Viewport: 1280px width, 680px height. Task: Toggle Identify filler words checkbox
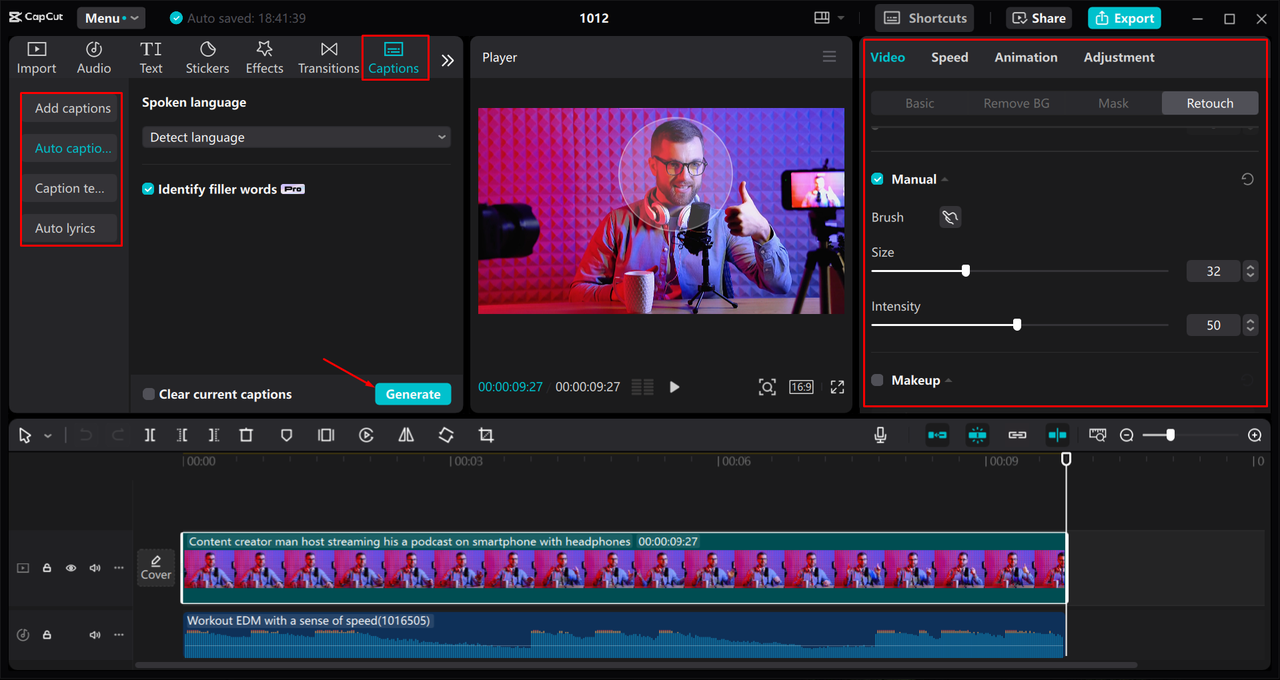click(148, 189)
